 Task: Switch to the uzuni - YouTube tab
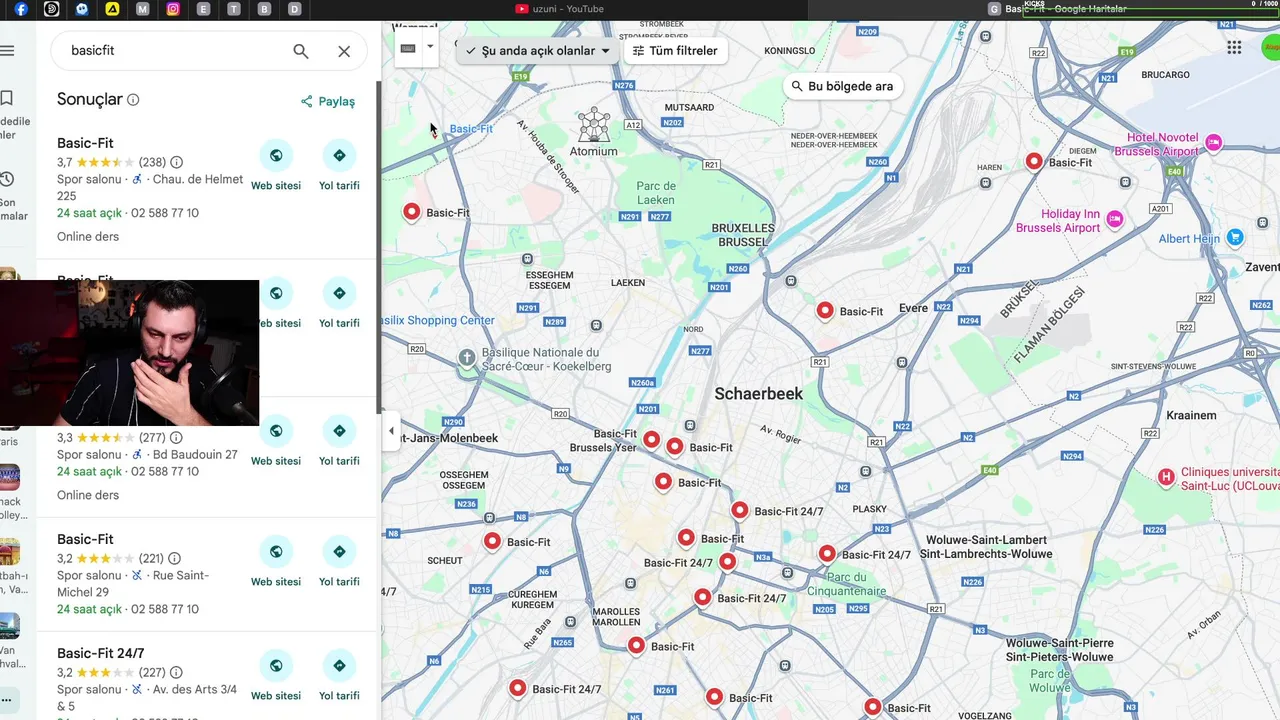560,9
